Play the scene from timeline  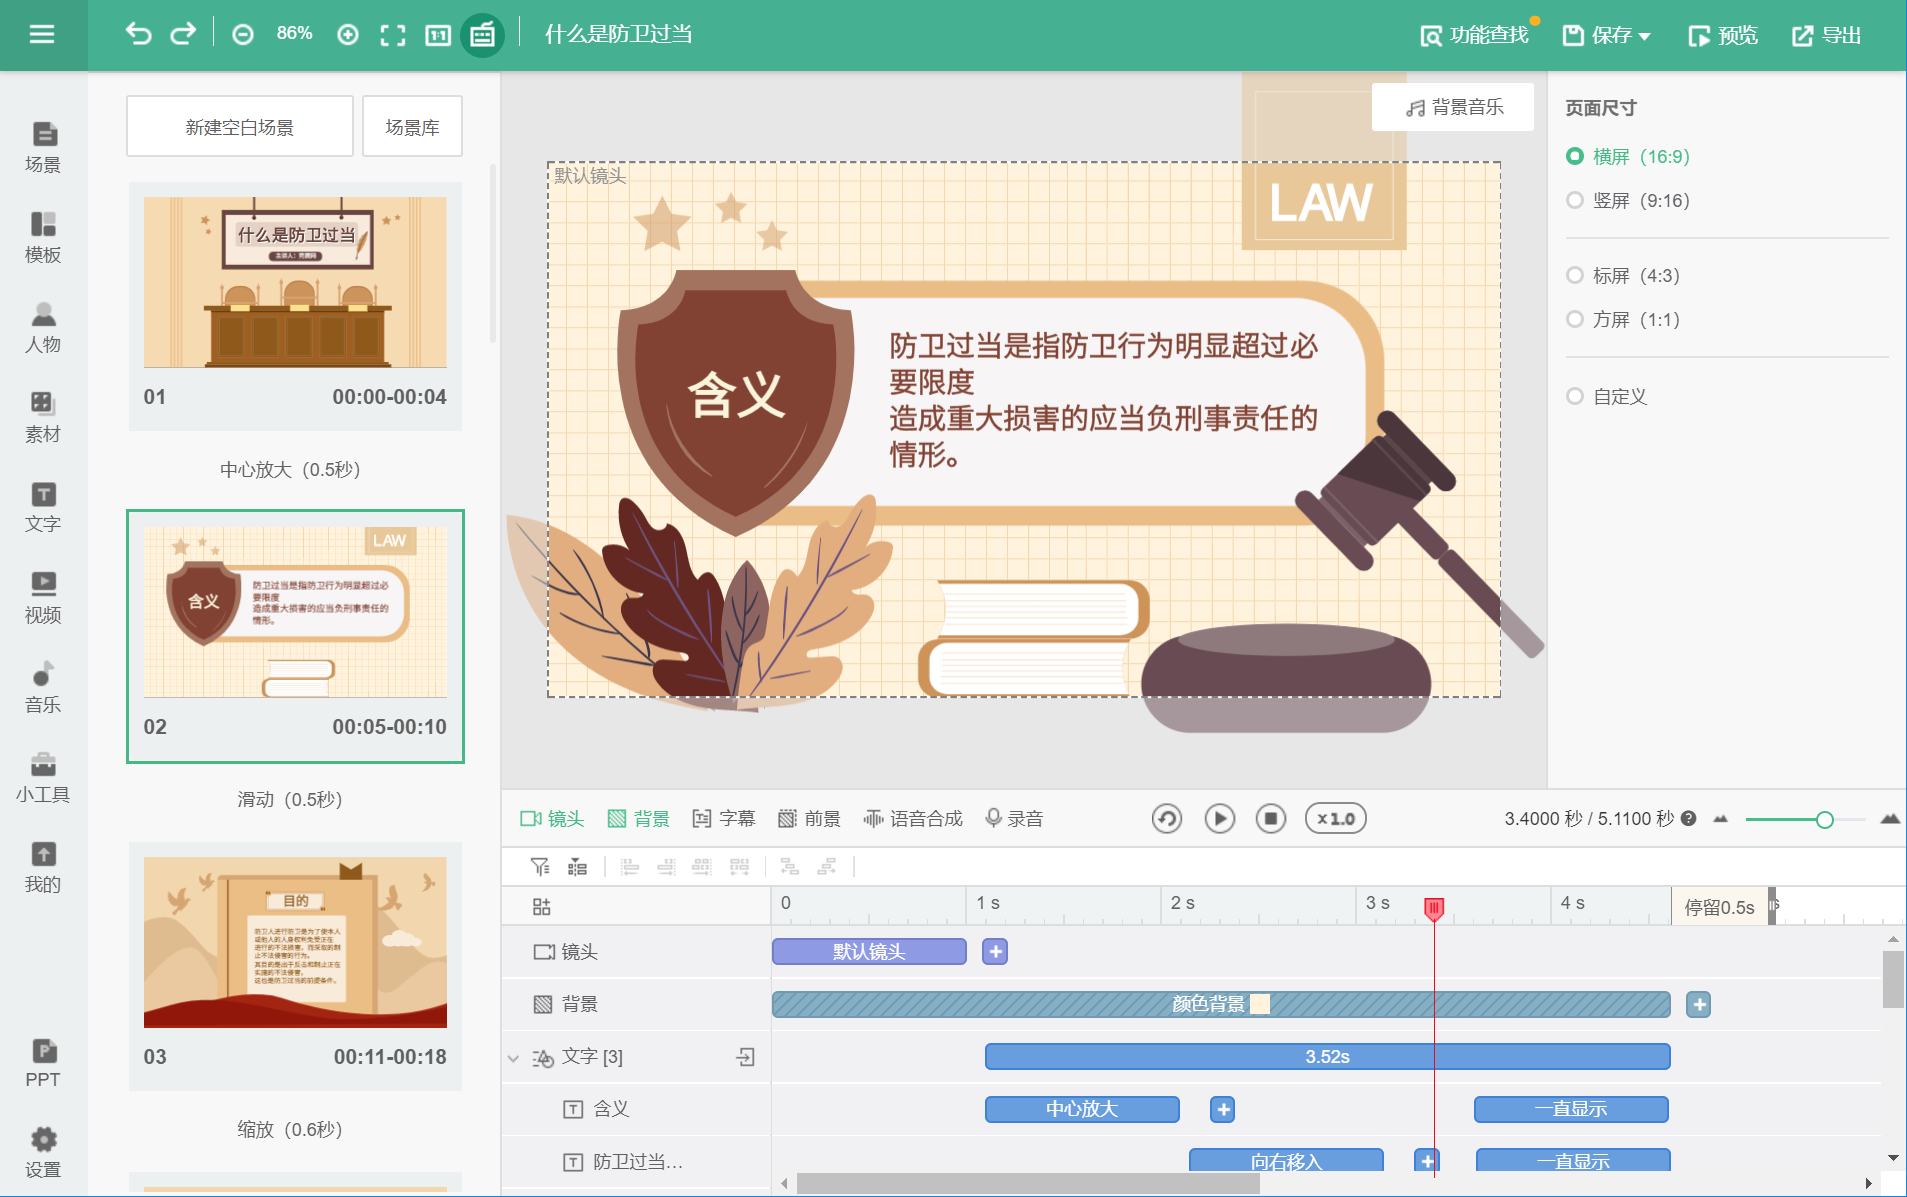tap(1219, 818)
